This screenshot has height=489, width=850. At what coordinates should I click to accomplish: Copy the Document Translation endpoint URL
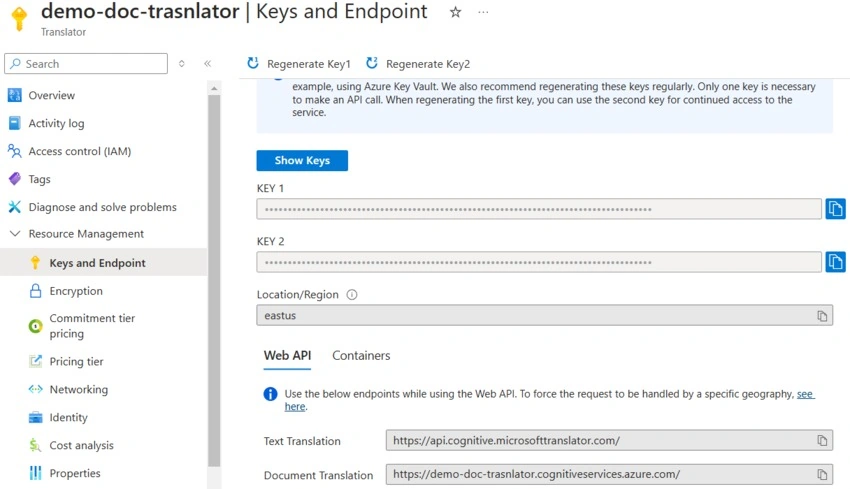tap(822, 474)
